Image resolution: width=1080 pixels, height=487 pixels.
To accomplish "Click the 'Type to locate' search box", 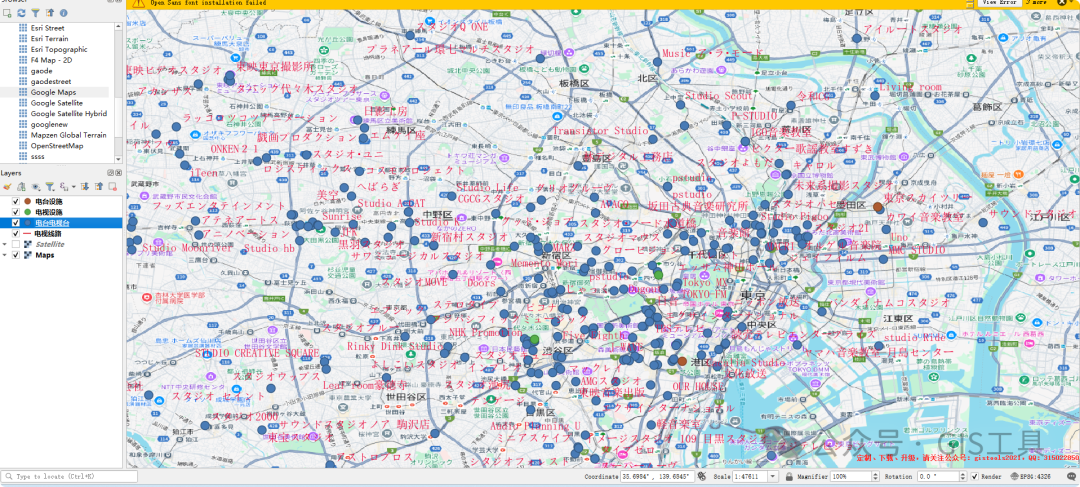I will [69, 476].
